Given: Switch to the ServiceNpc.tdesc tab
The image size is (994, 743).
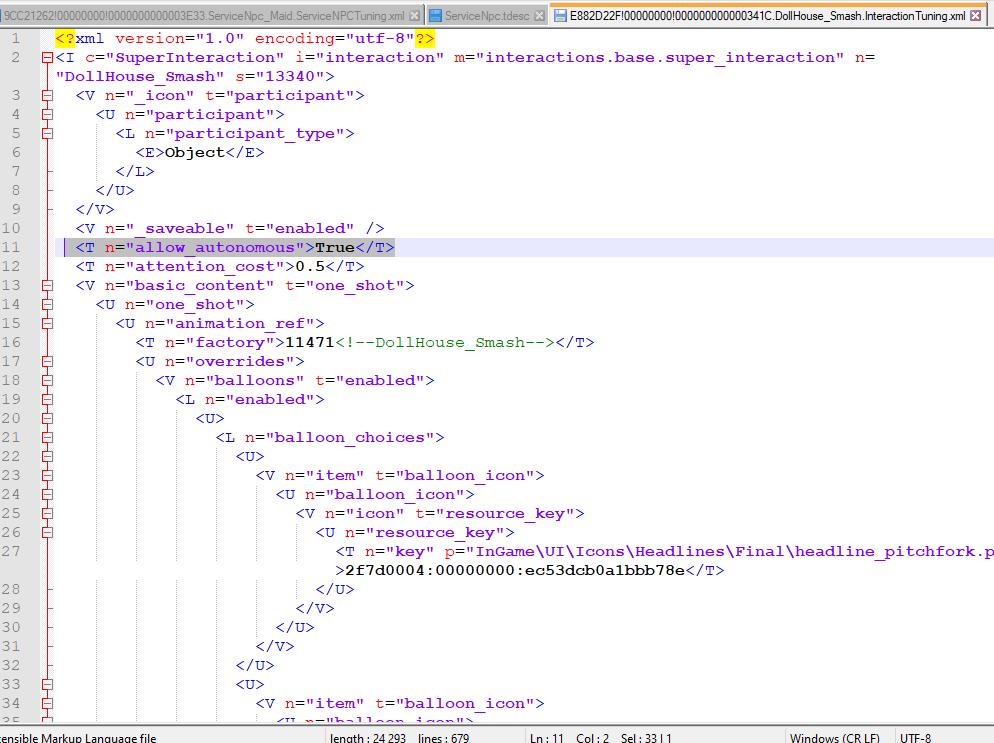Looking at the screenshot, I should tap(488, 16).
